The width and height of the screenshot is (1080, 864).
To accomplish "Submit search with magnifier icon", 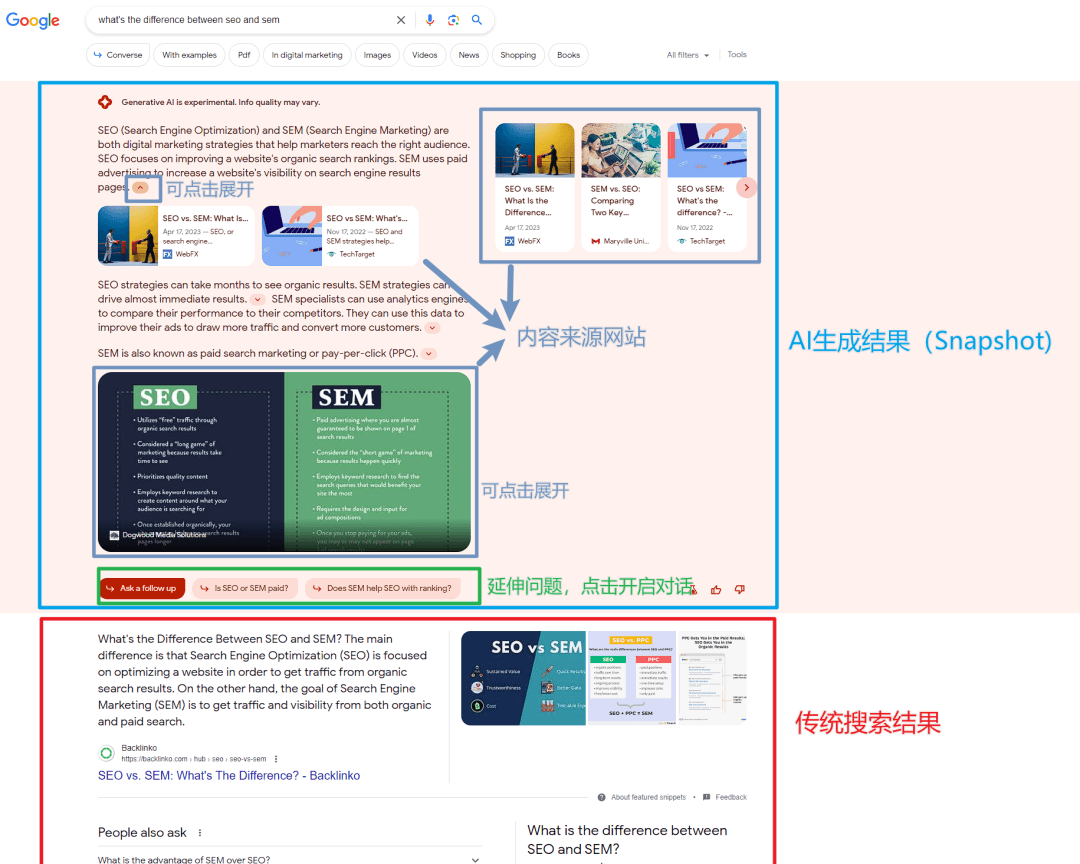I will 477,20.
